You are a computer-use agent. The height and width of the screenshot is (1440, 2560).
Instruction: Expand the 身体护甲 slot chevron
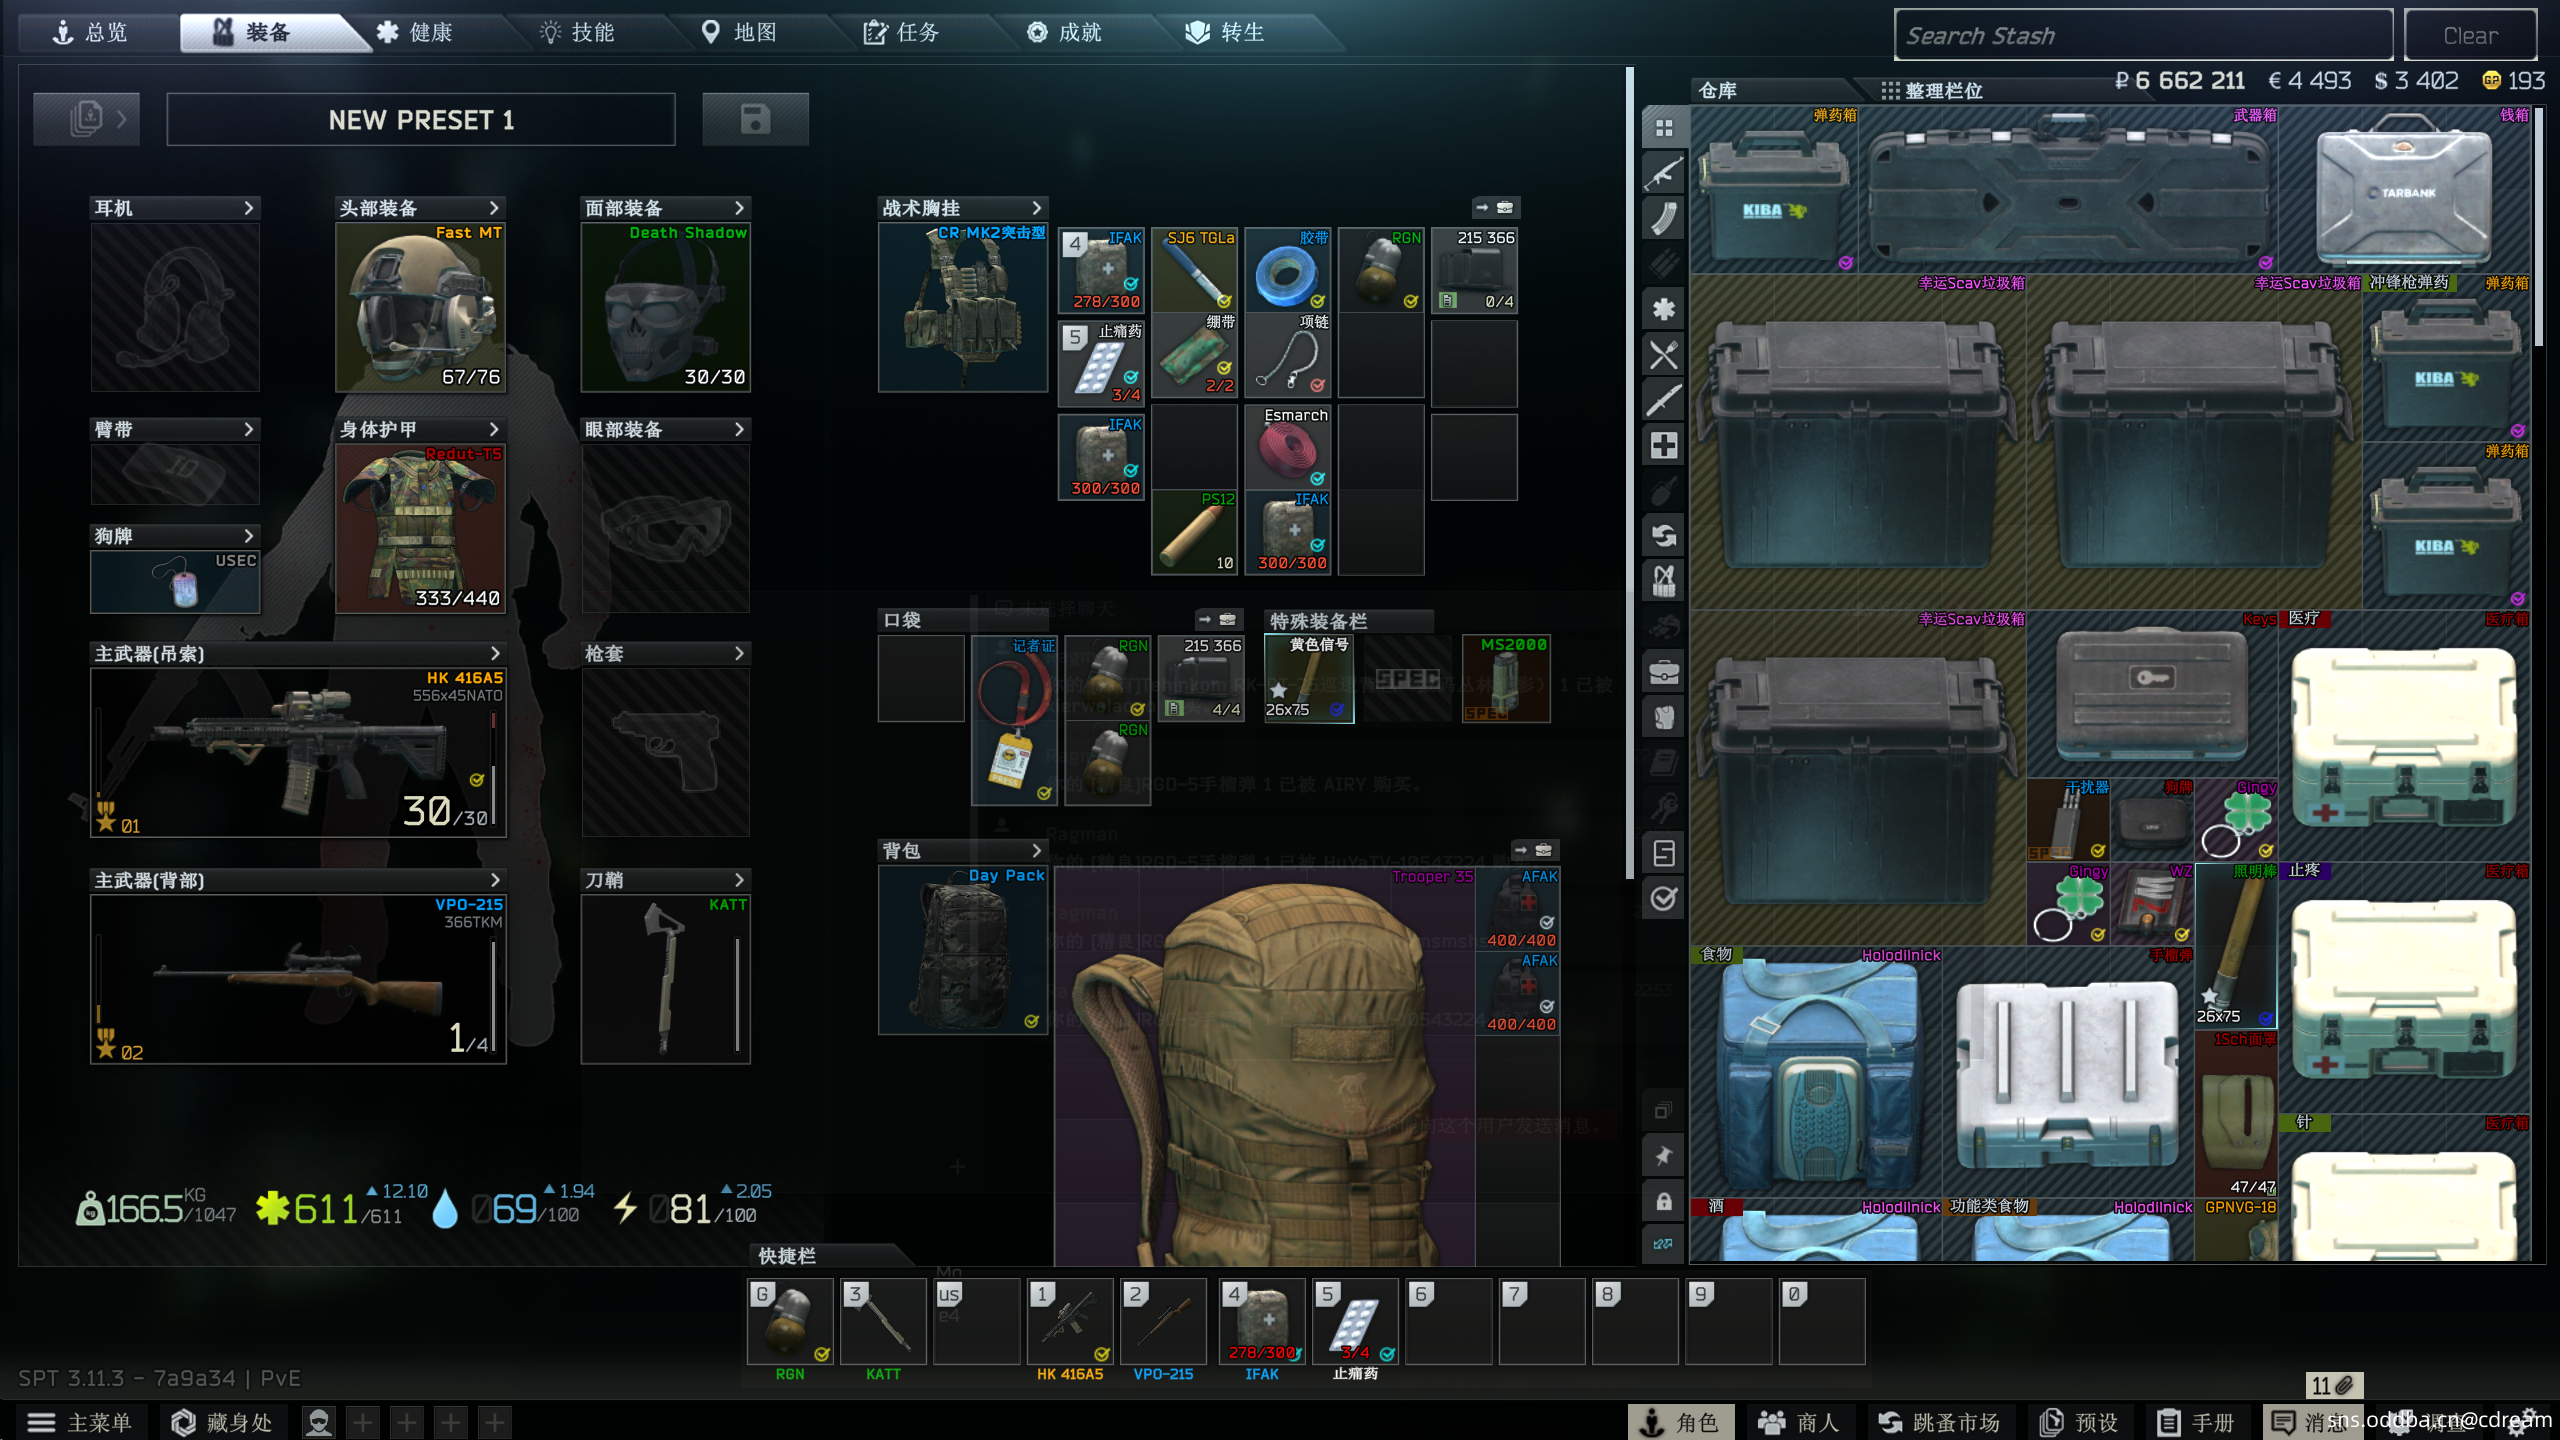(493, 429)
